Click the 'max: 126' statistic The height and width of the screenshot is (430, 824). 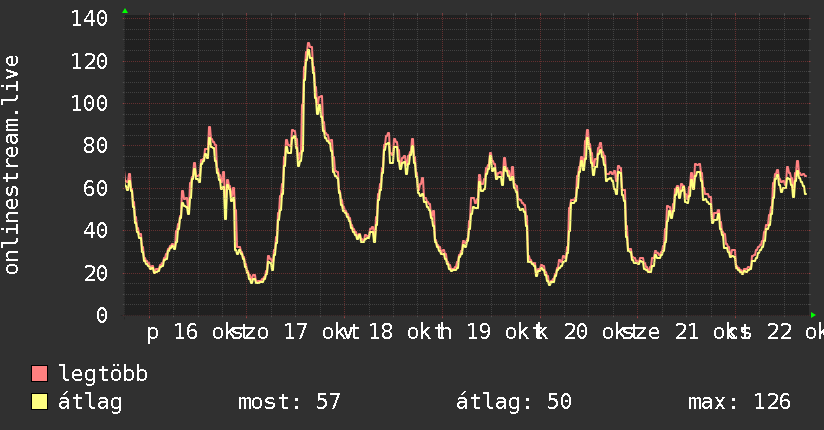(x=739, y=402)
